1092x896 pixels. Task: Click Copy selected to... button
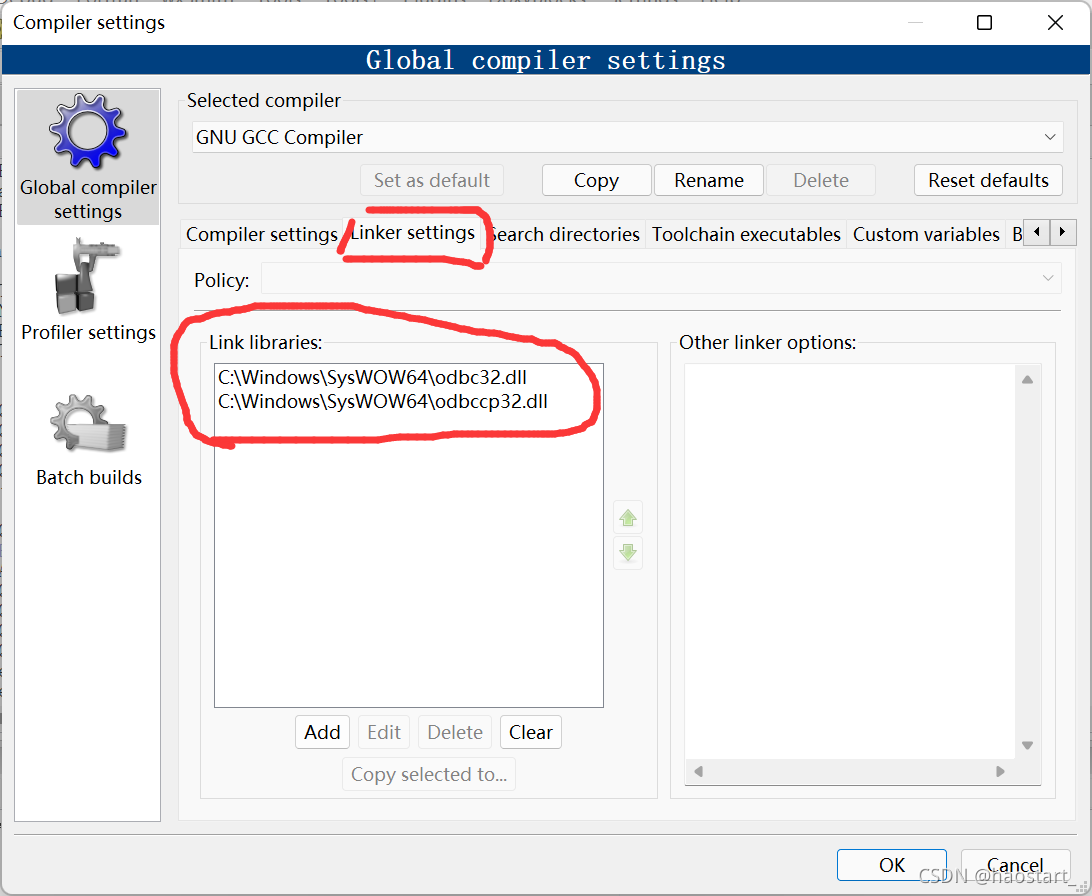429,774
